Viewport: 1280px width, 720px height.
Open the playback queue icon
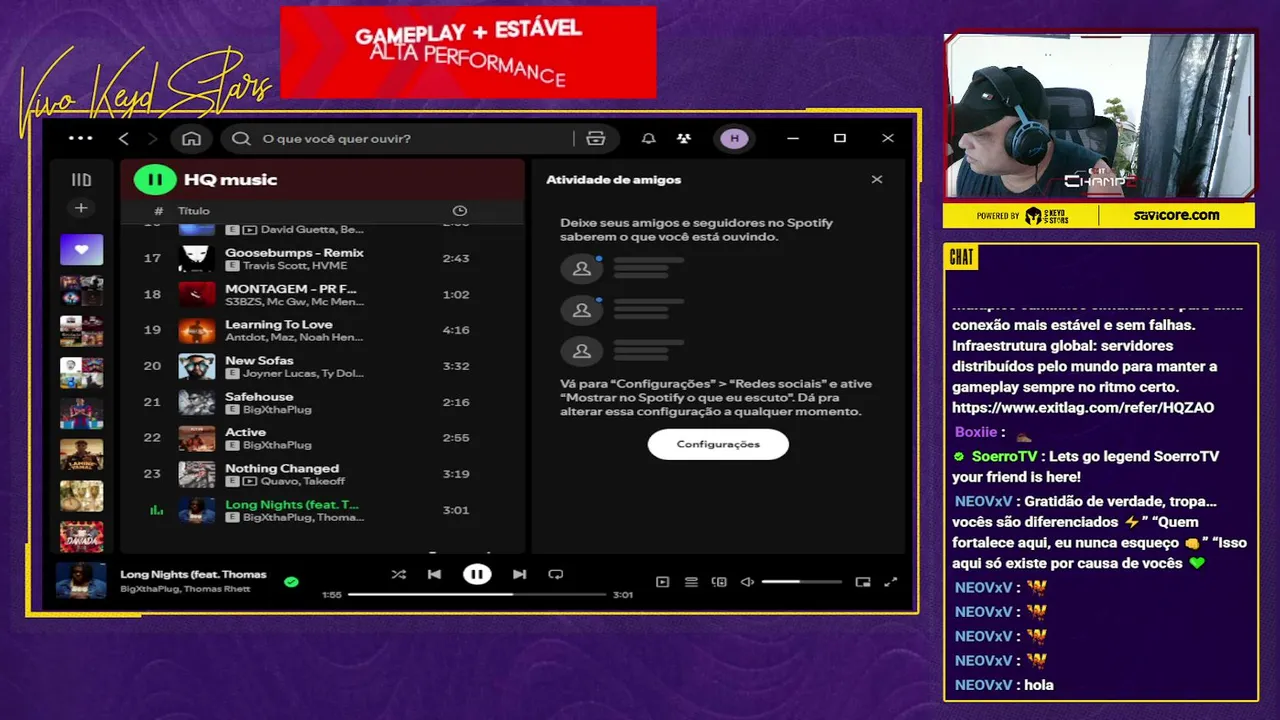pos(691,582)
